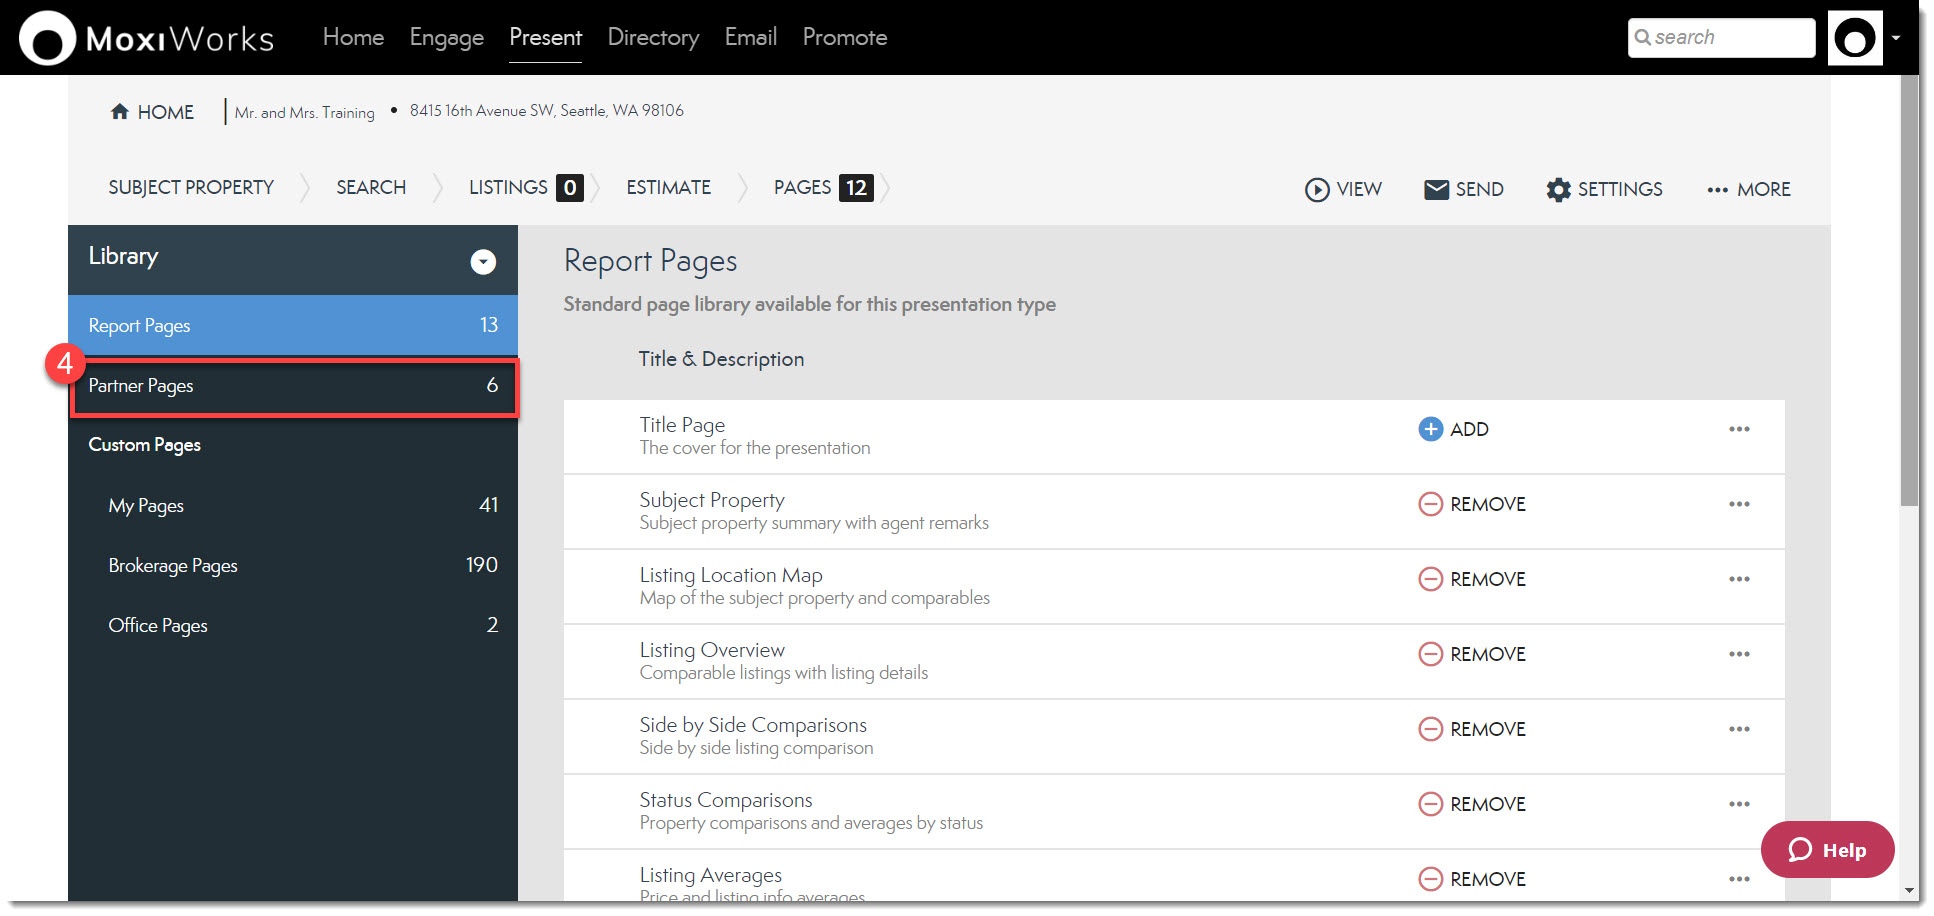Click Mr. and Mrs. Training text
Viewport: 1934px width, 916px height.
[x=304, y=113]
